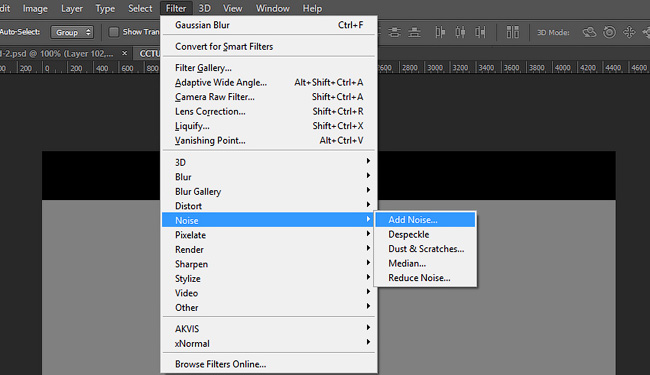The image size is (650, 375).
Task: Reapply Gaussian Blur from Filter menu
Action: click(x=269, y=25)
